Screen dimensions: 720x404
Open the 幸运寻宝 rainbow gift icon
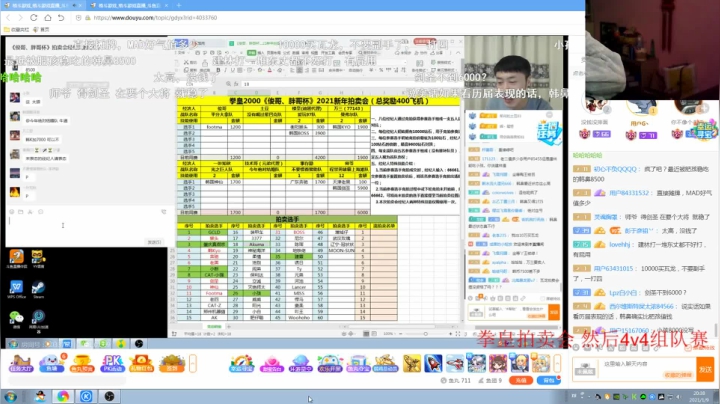242,363
